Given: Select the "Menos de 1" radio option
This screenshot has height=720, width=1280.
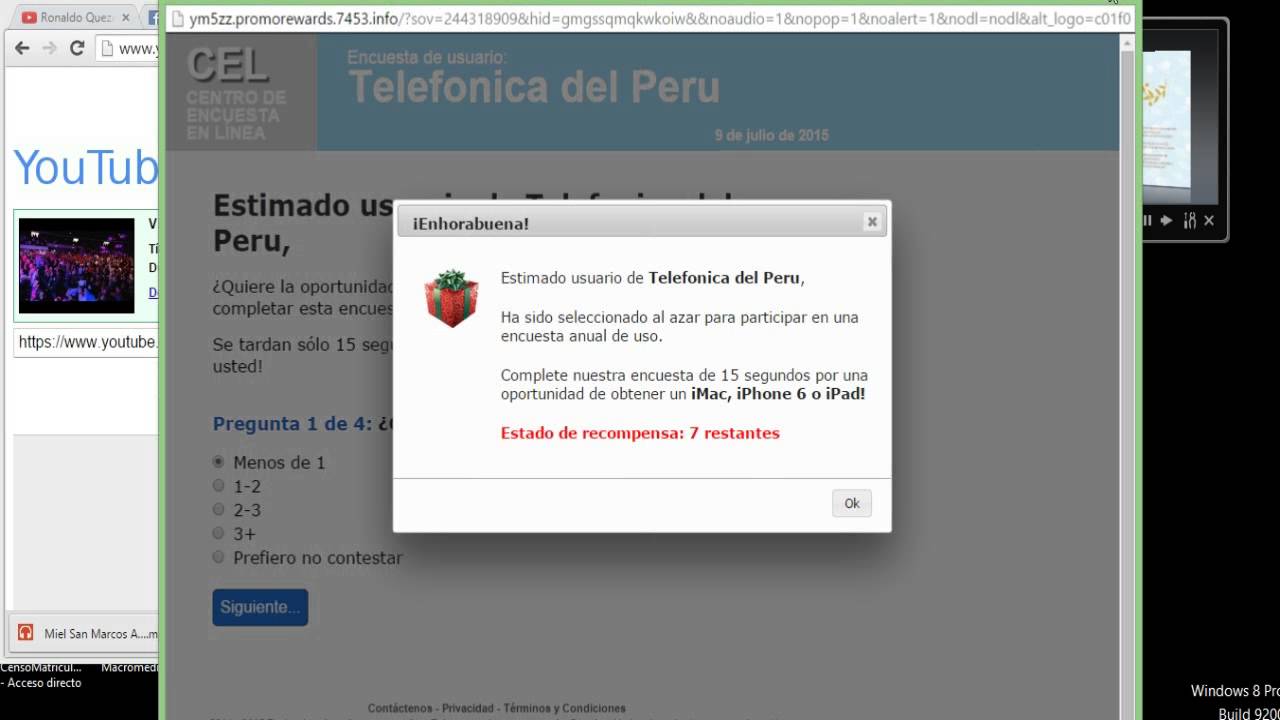Looking at the screenshot, I should click(x=219, y=462).
